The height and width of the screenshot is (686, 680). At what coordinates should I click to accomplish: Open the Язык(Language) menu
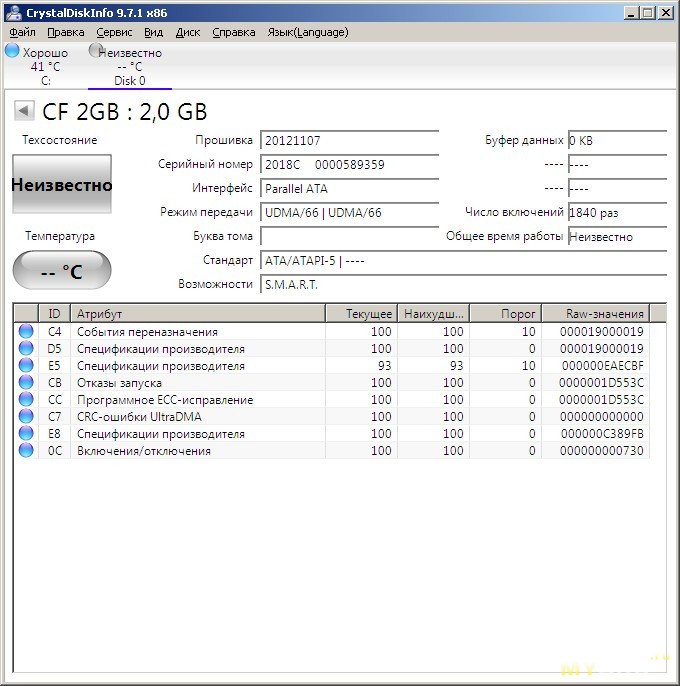pos(308,32)
